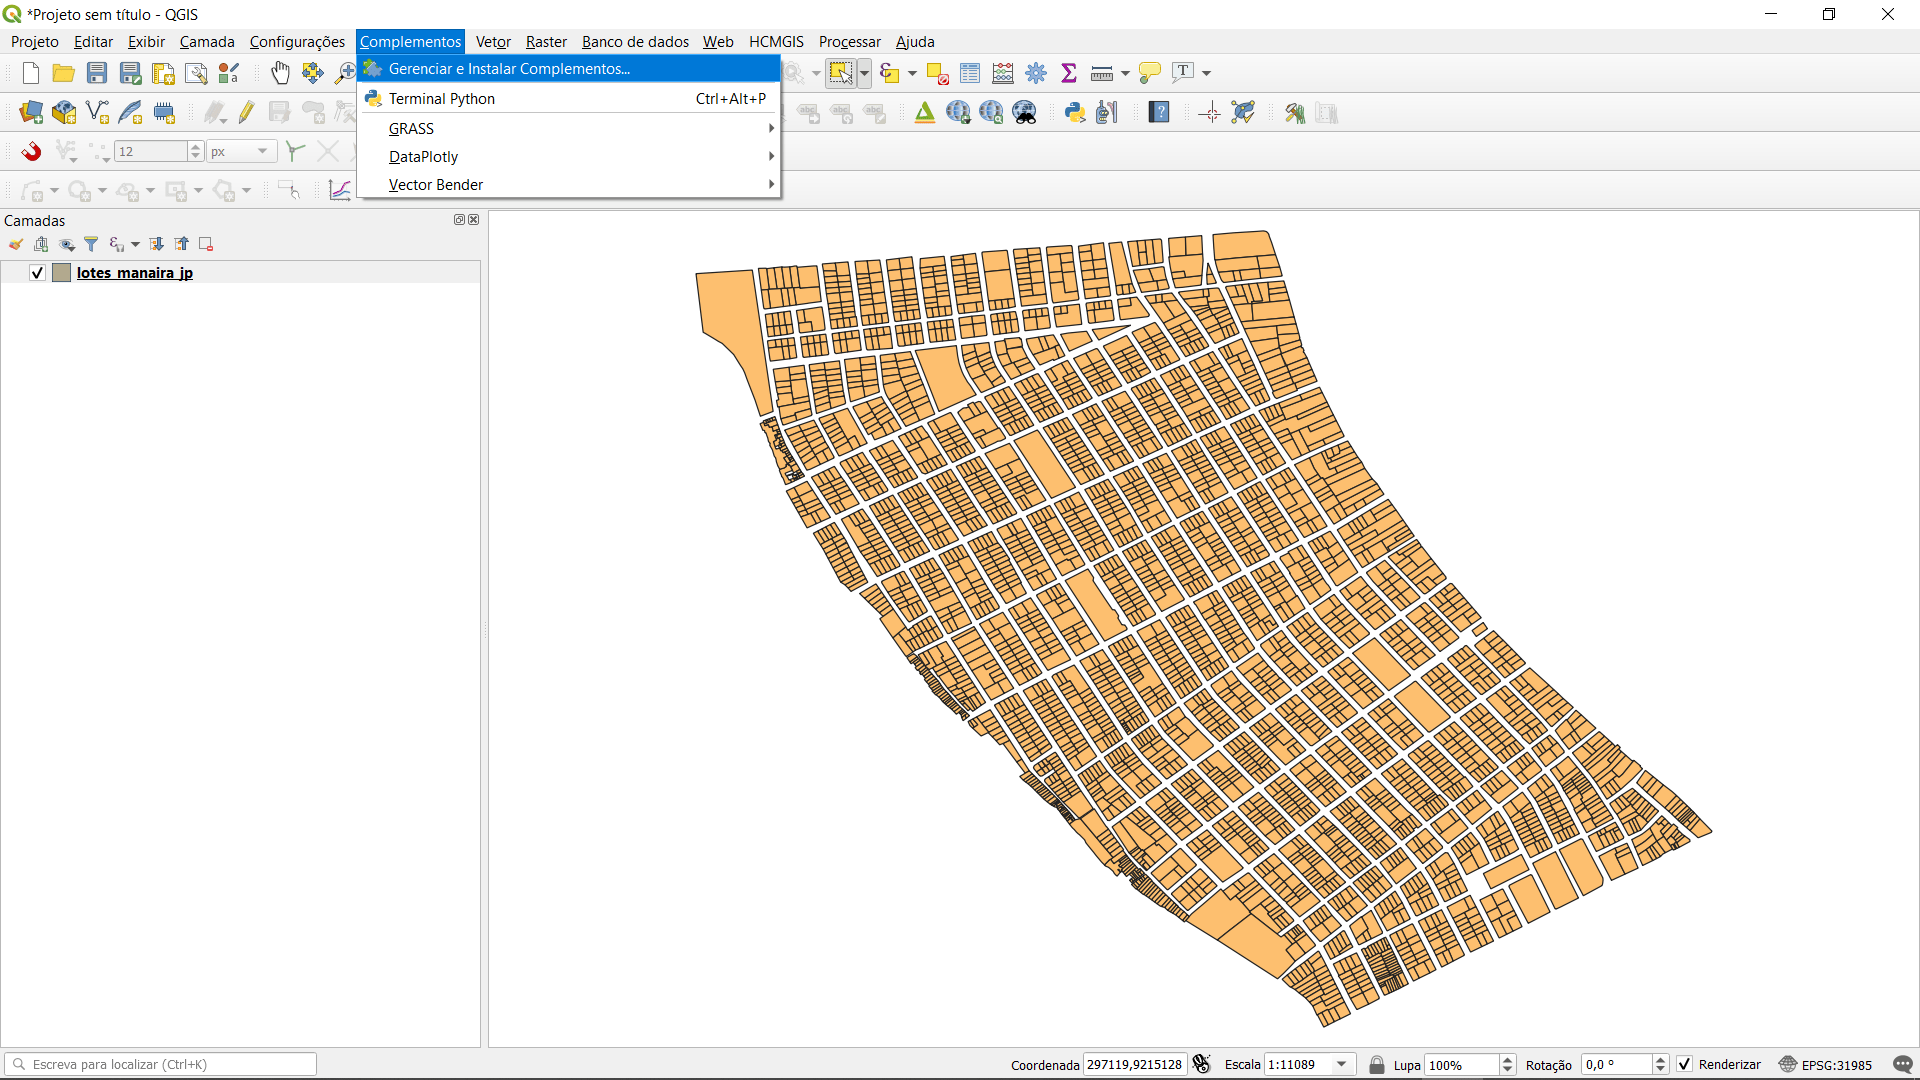Viewport: 1920px width, 1080px height.
Task: Click the lotes_manaira_jp layer color swatch
Action: 62,273
